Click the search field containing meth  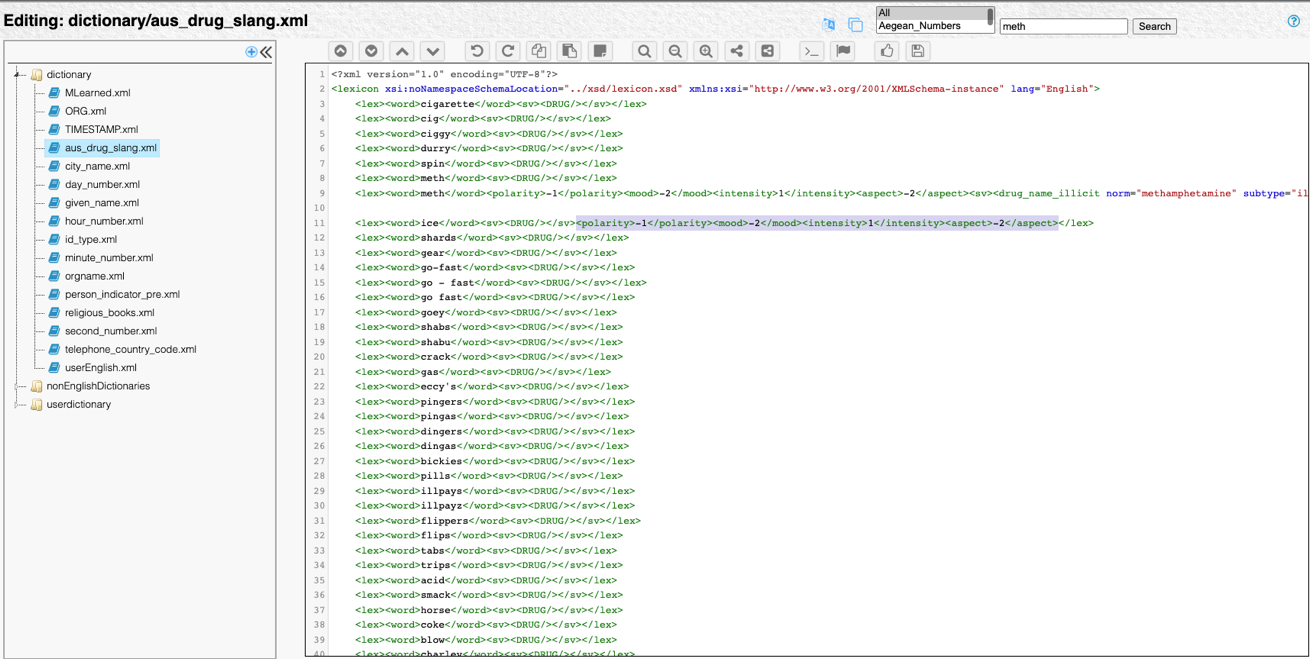(x=1063, y=26)
